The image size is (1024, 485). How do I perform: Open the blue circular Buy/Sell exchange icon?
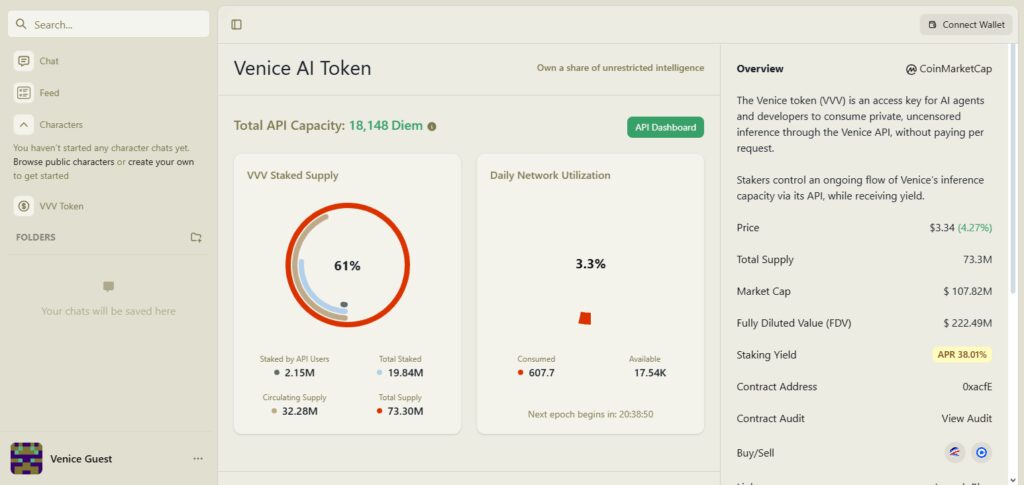981,452
